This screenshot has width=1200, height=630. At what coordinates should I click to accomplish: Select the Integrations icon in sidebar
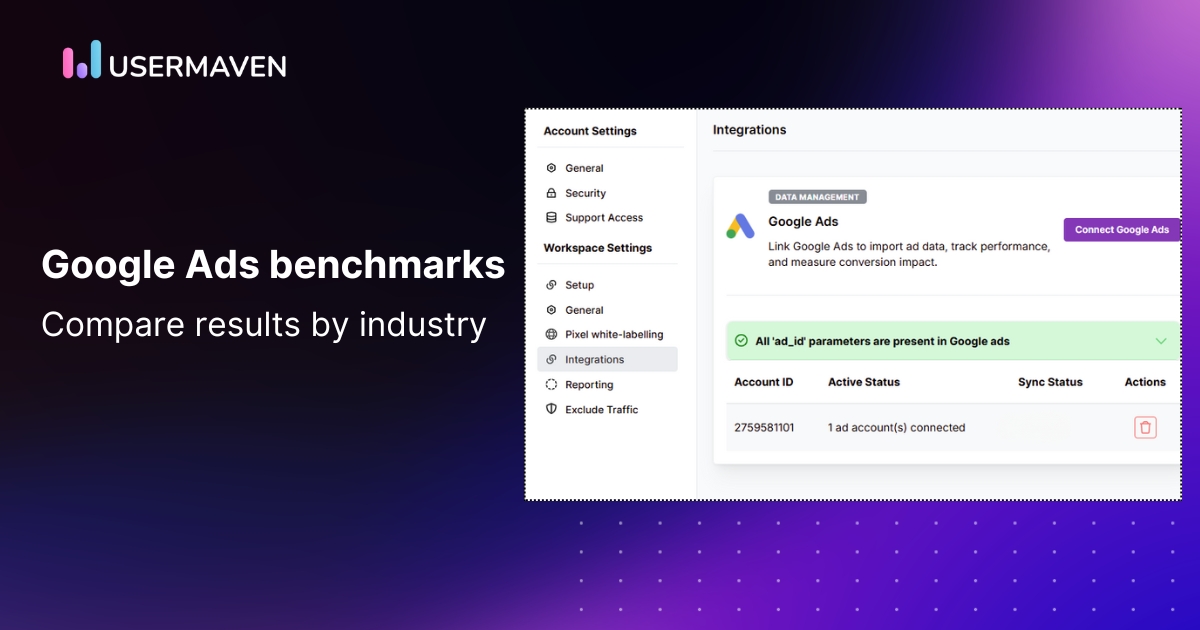(x=551, y=359)
